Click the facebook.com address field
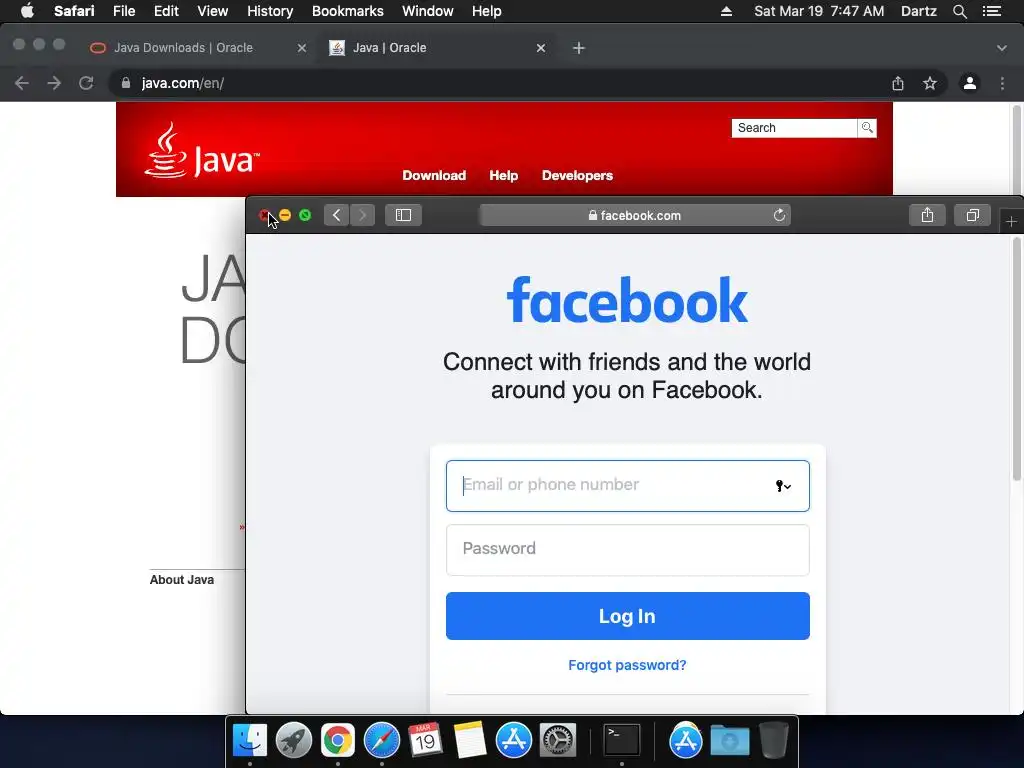 pos(635,216)
